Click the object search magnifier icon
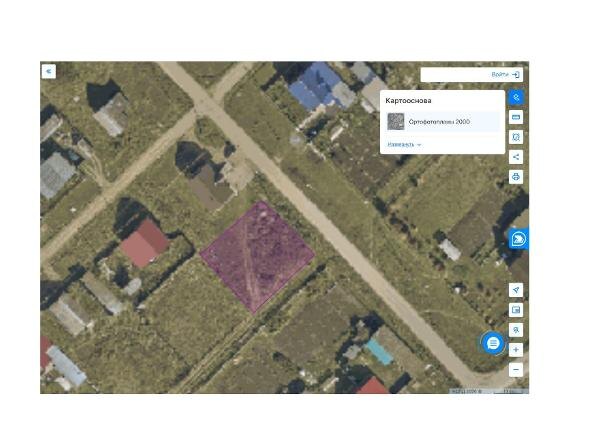The width and height of the screenshot is (600, 424). tap(516, 329)
